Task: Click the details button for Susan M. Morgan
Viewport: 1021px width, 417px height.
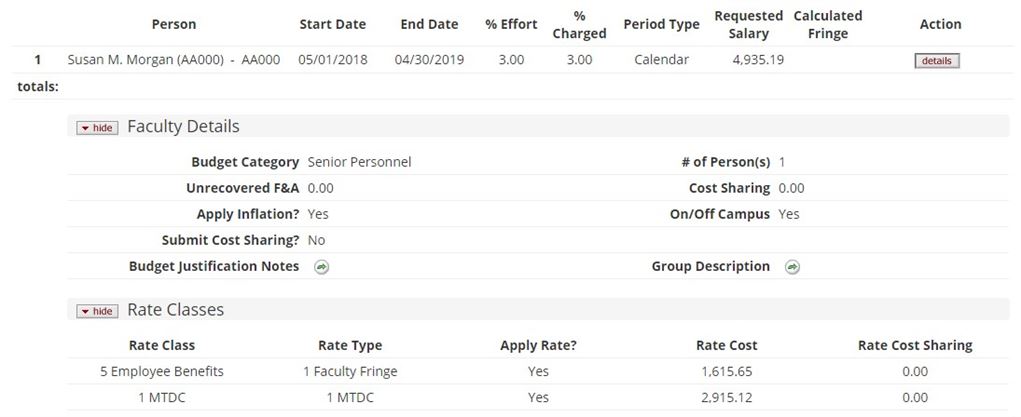Action: pyautogui.click(x=936, y=61)
